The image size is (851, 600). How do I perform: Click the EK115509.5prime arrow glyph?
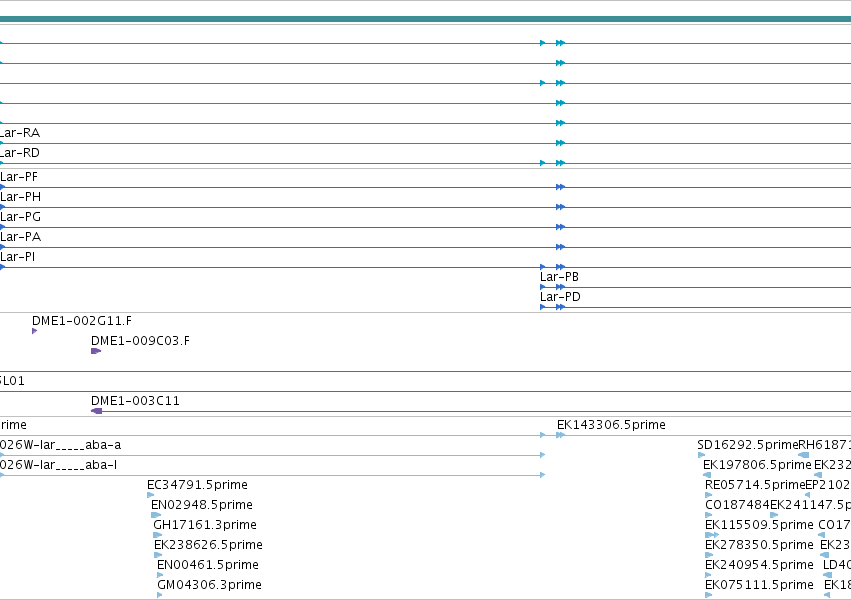click(712, 535)
